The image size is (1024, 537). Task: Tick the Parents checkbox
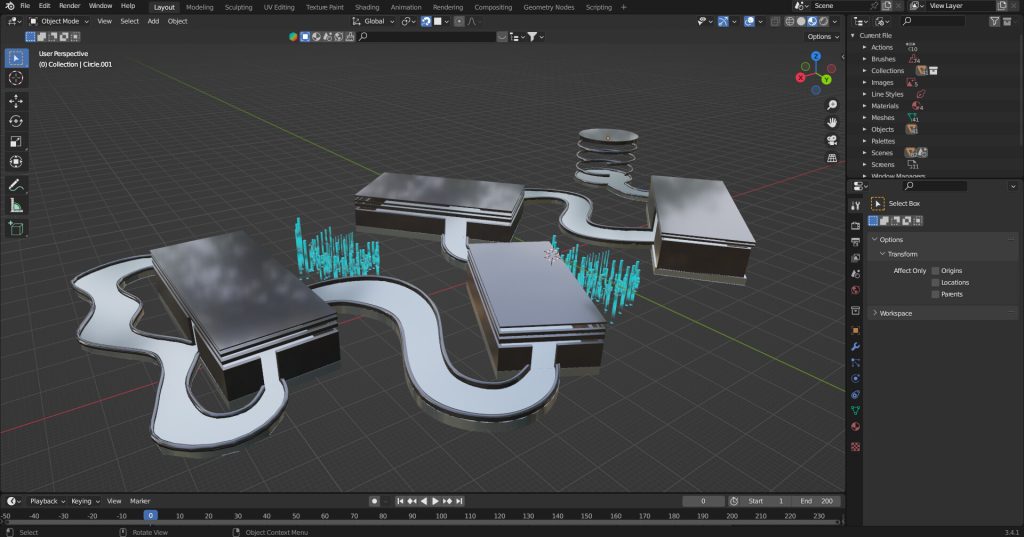coord(936,295)
